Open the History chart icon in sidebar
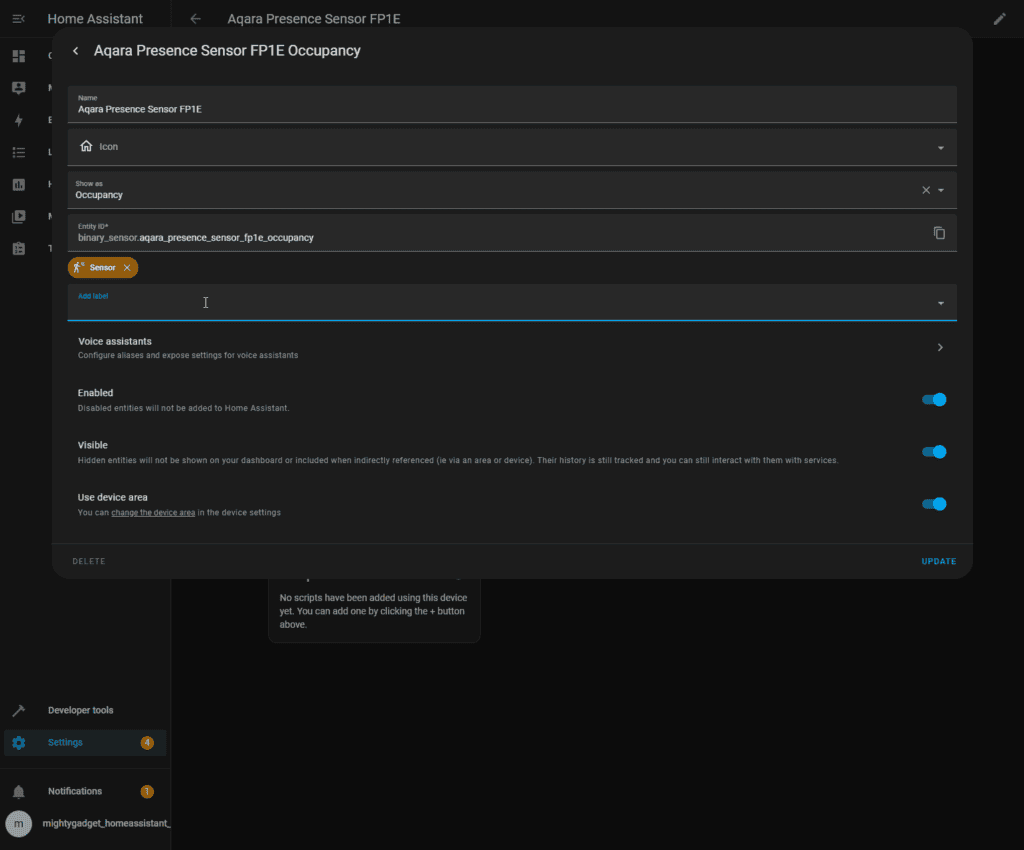Screen dimensions: 1024x850 point(18,185)
